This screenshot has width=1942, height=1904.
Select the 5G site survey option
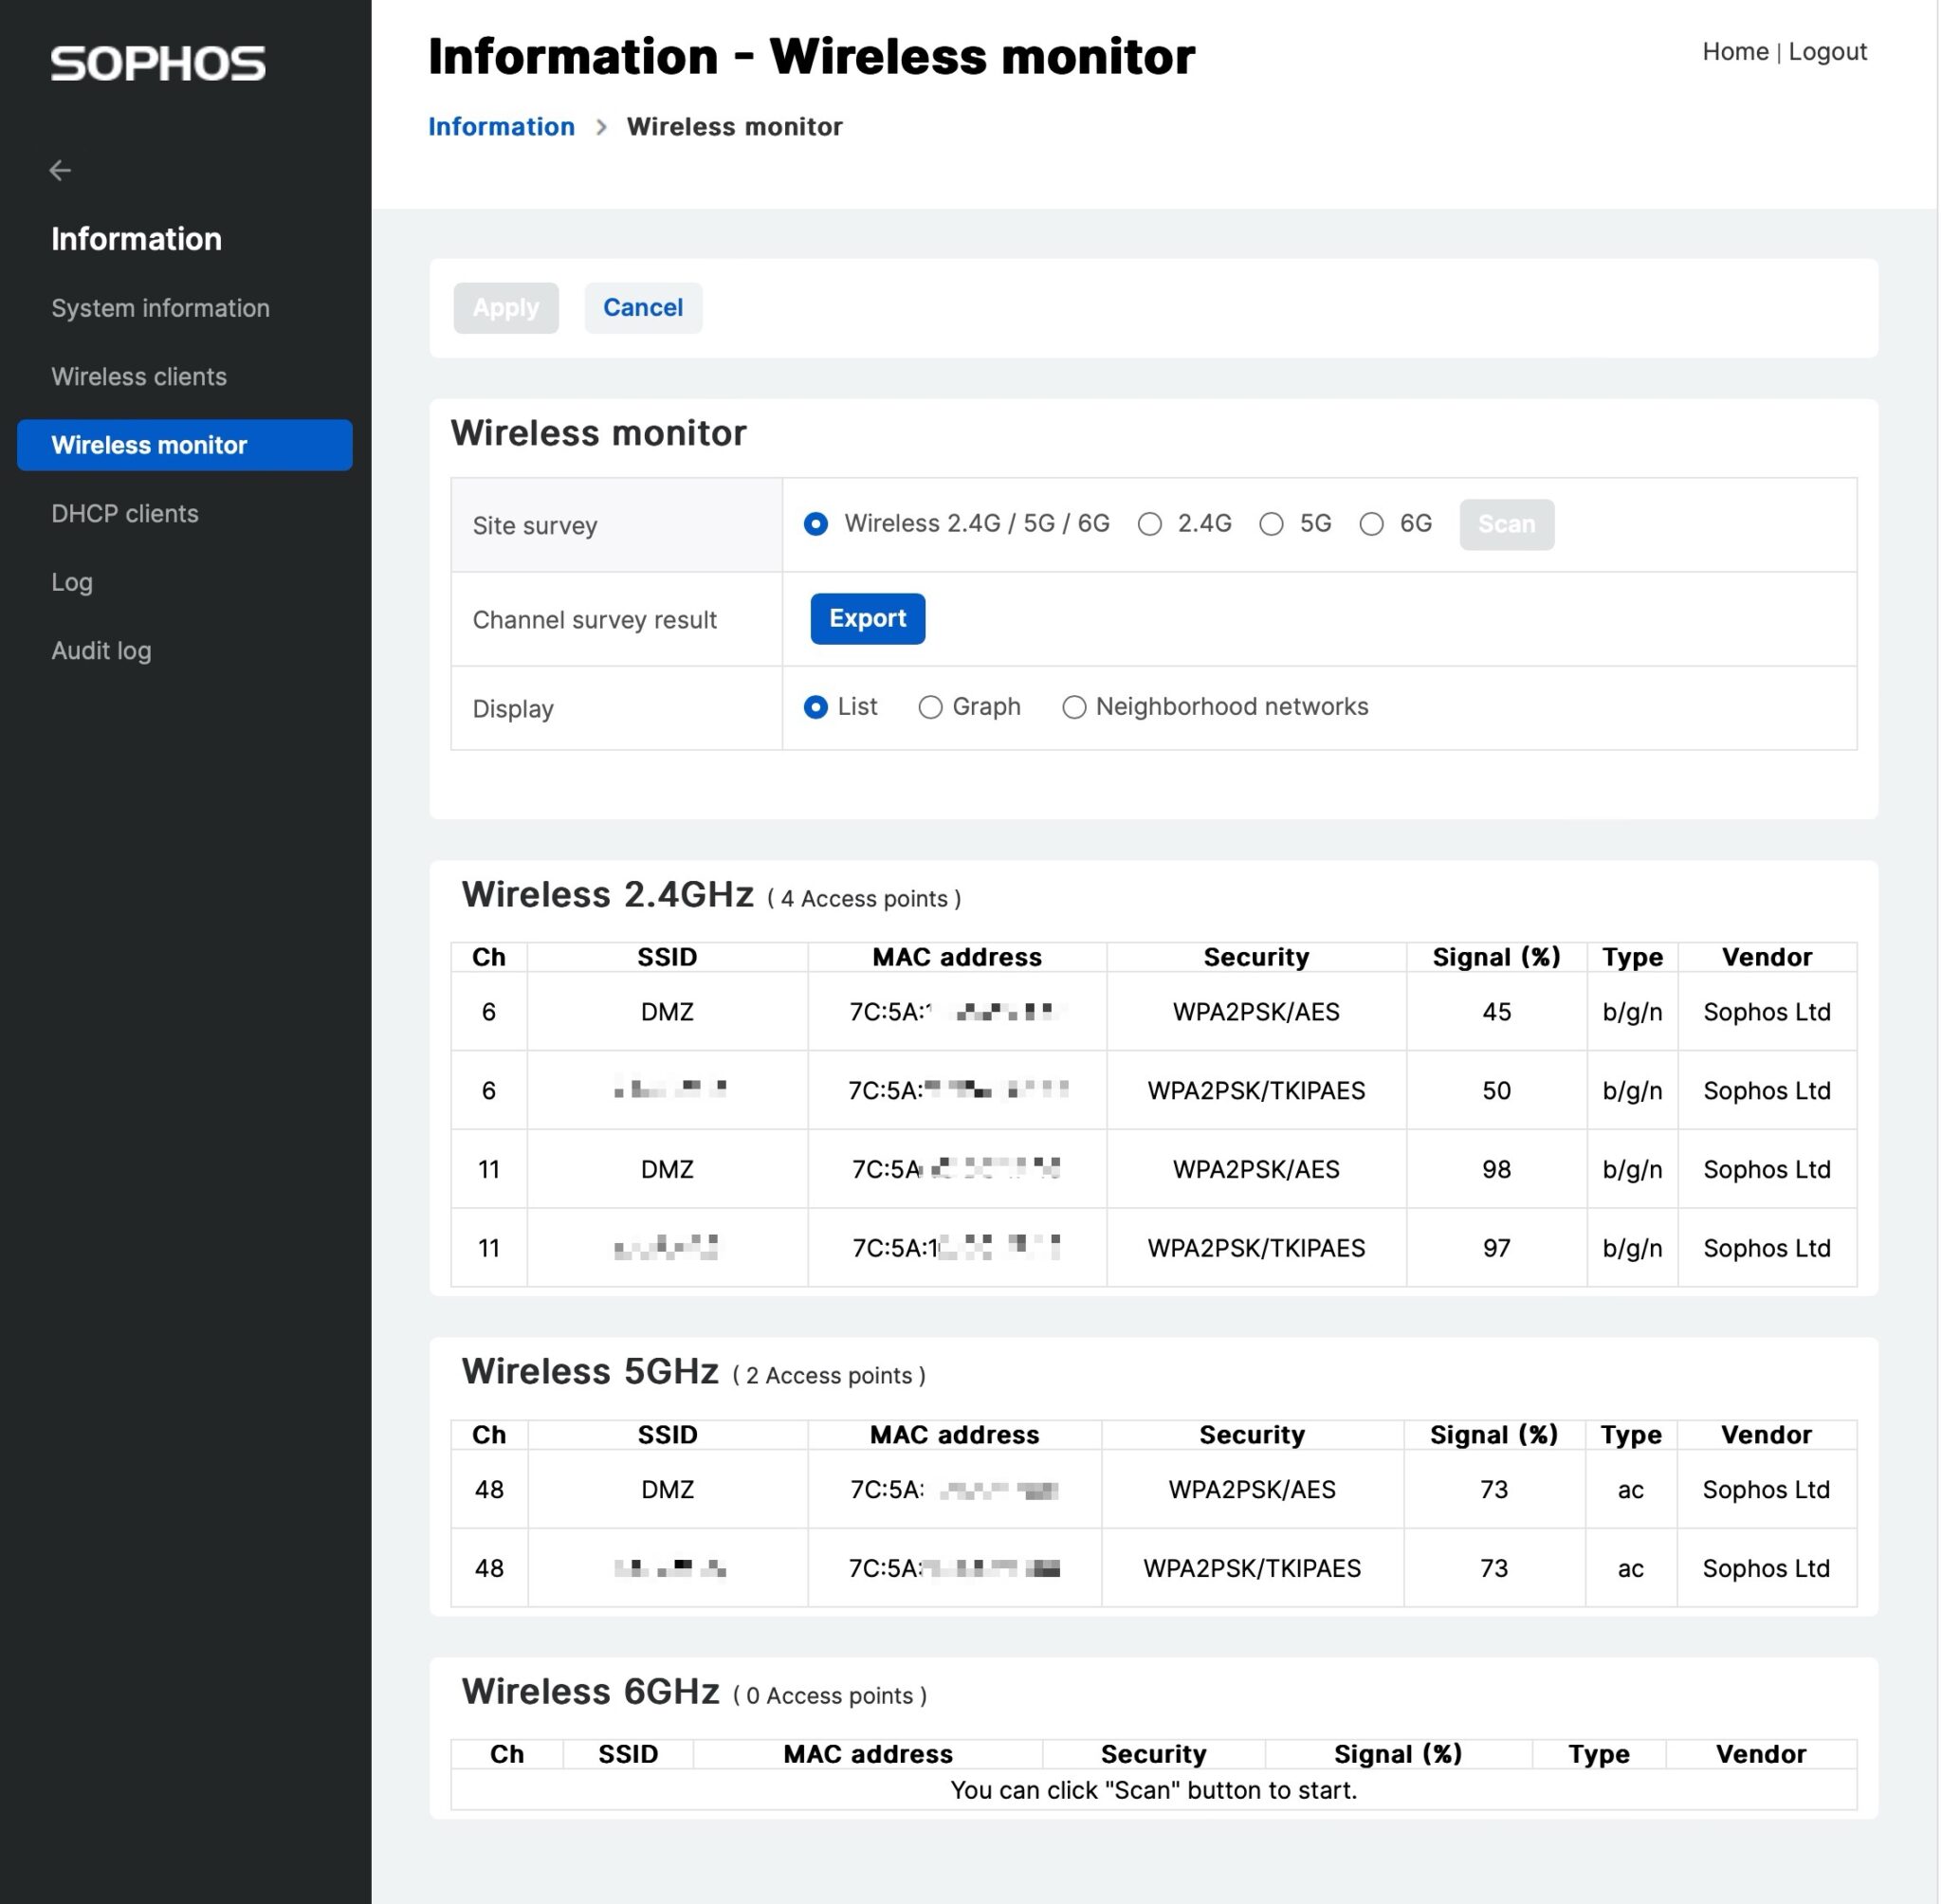(x=1272, y=524)
